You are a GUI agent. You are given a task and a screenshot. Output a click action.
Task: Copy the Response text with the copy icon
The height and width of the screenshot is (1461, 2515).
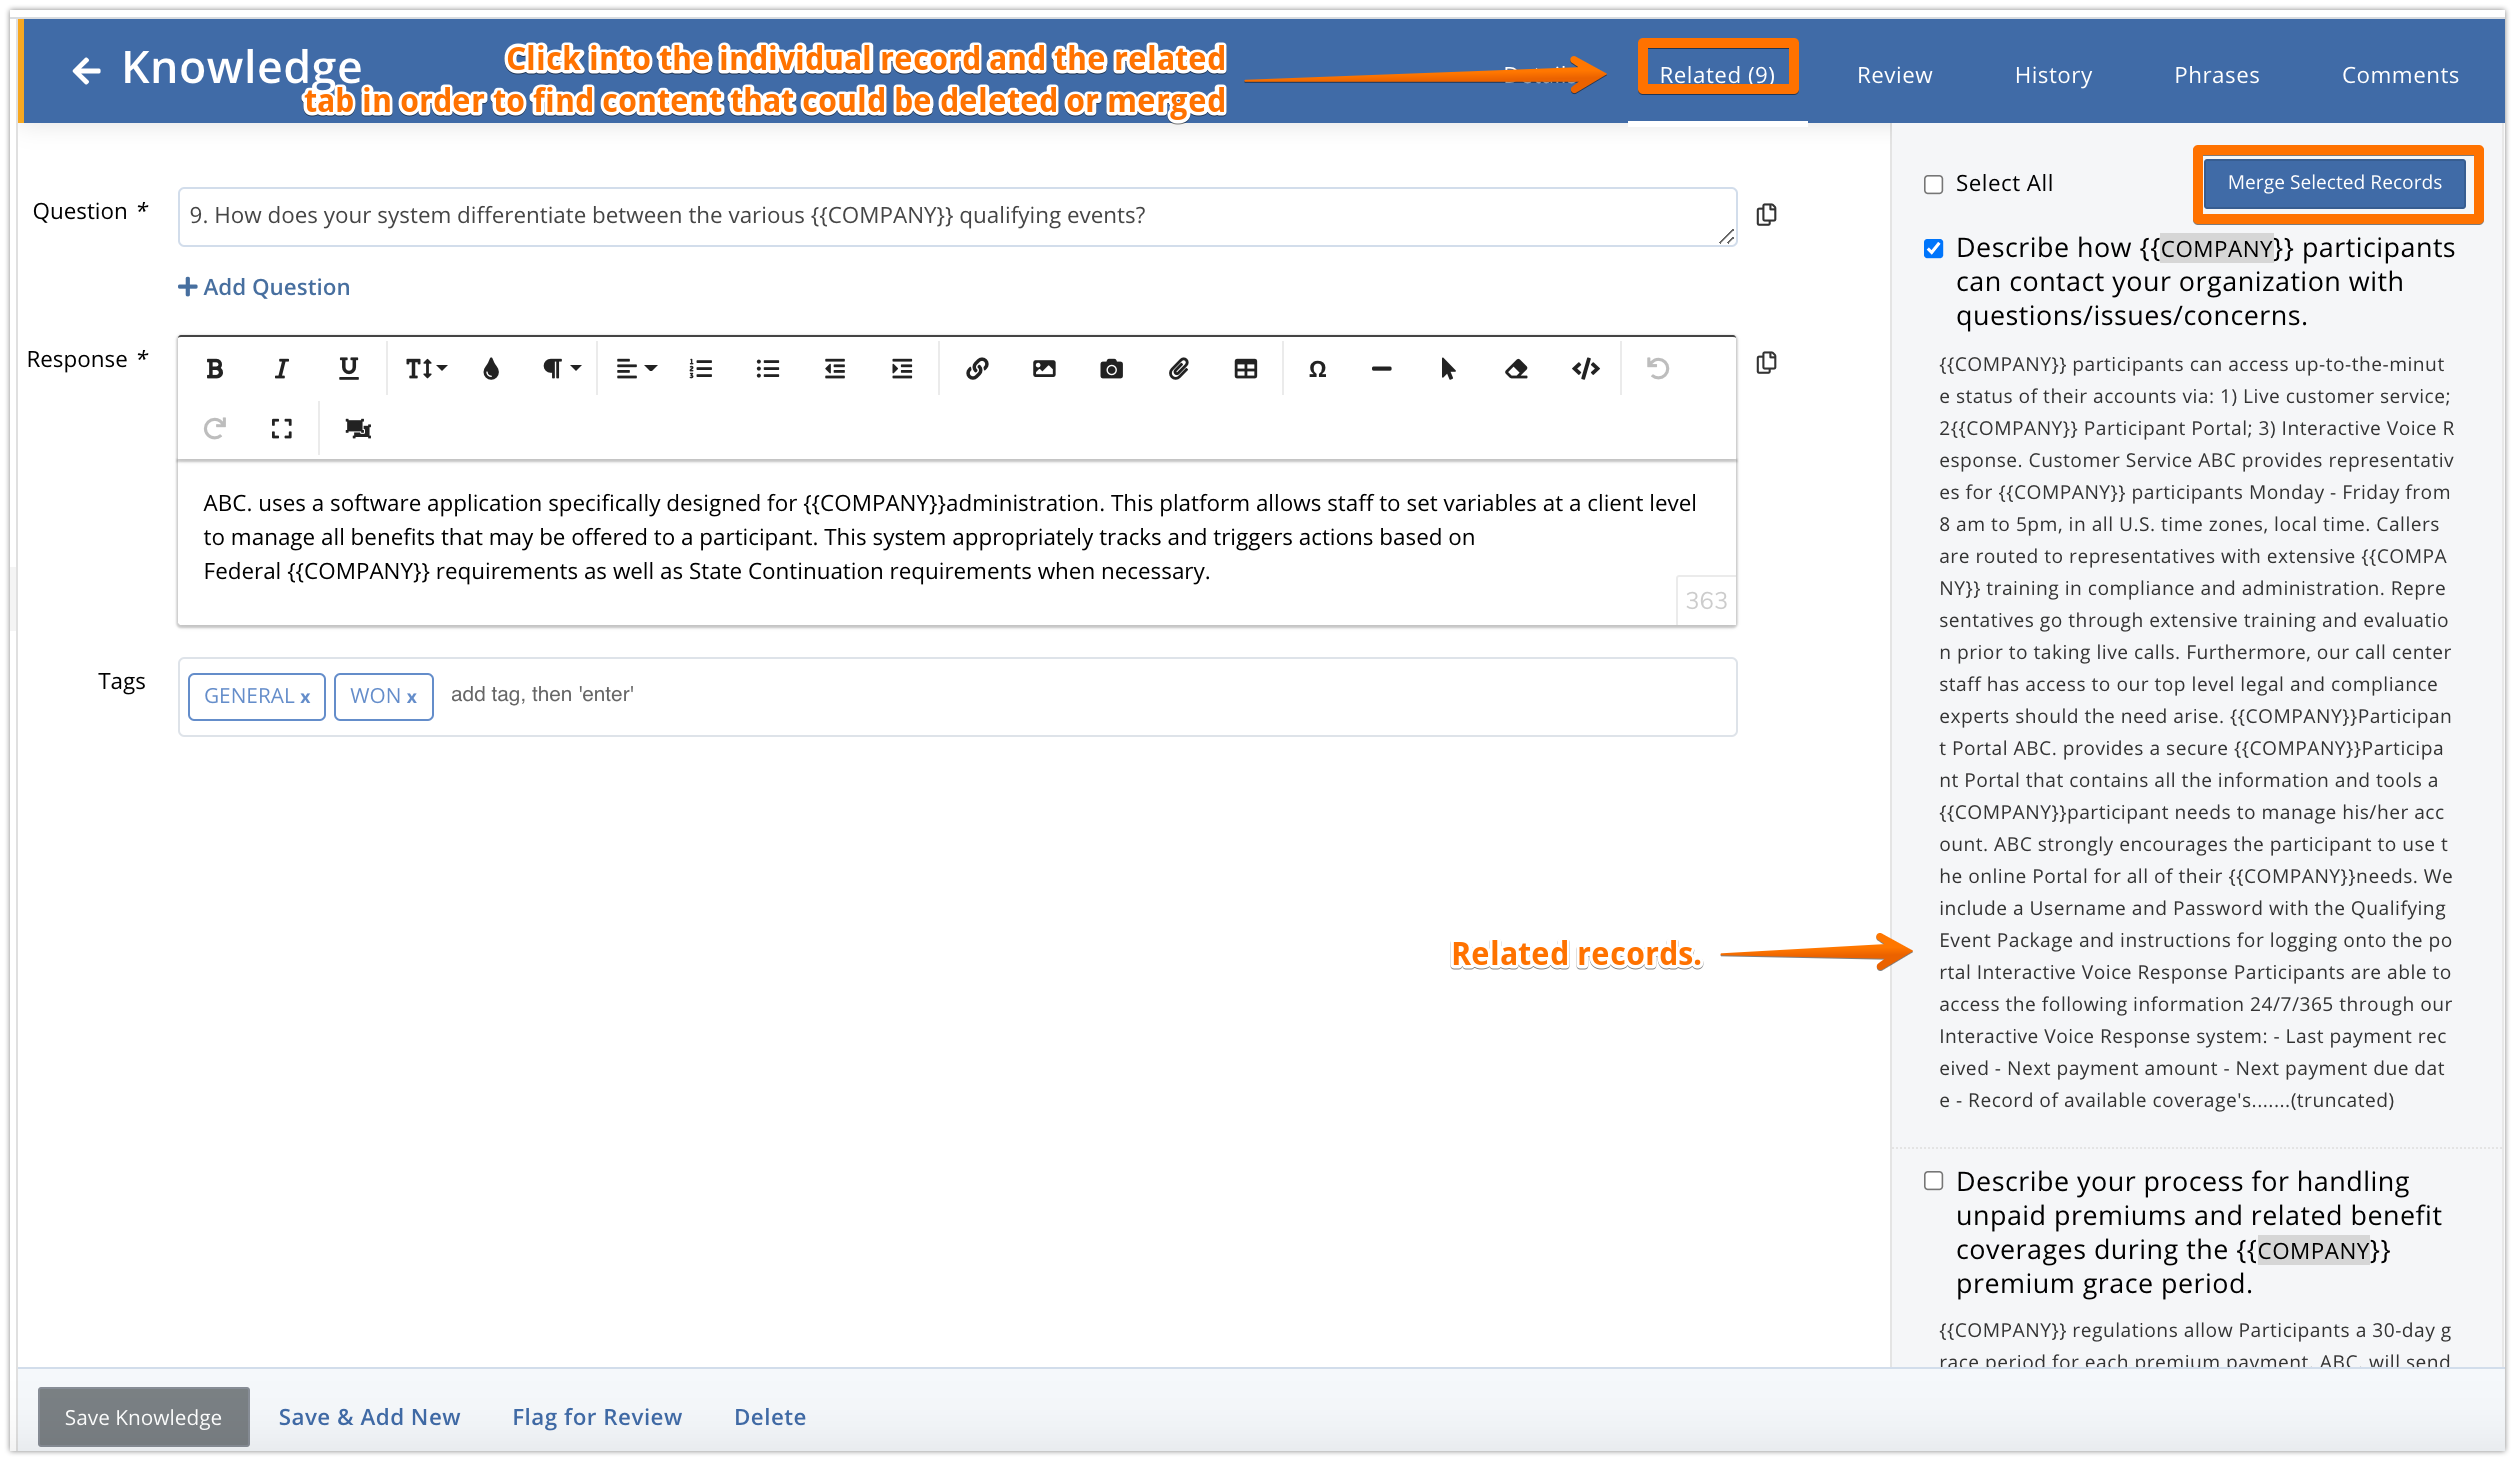coord(1767,363)
